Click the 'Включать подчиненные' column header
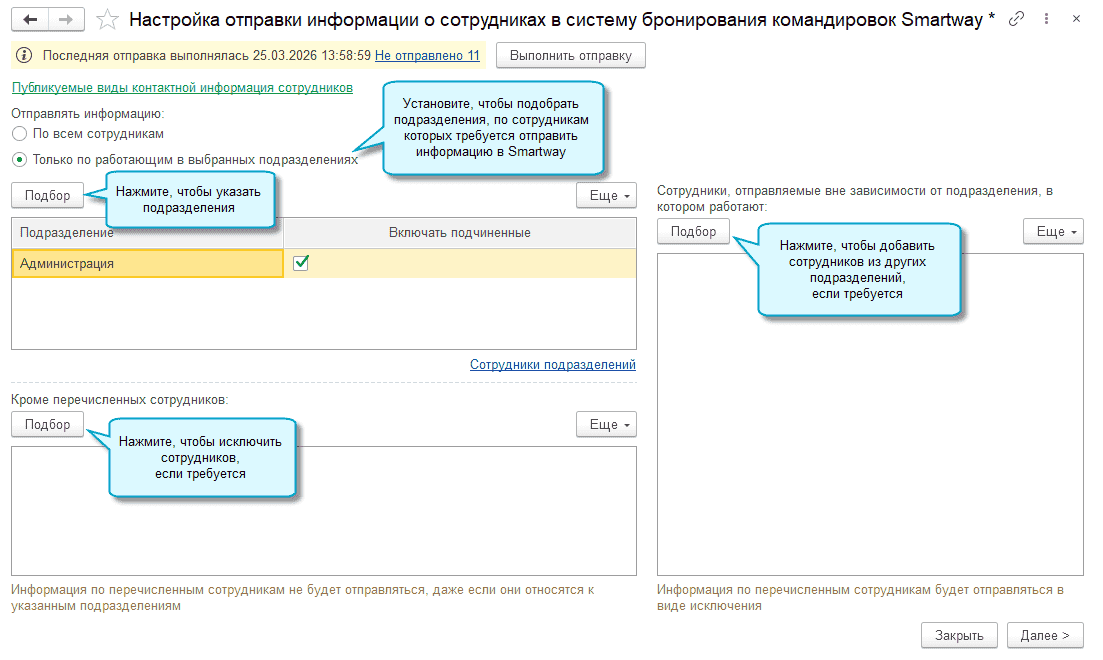This screenshot has width=1103, height=660. [x=460, y=233]
